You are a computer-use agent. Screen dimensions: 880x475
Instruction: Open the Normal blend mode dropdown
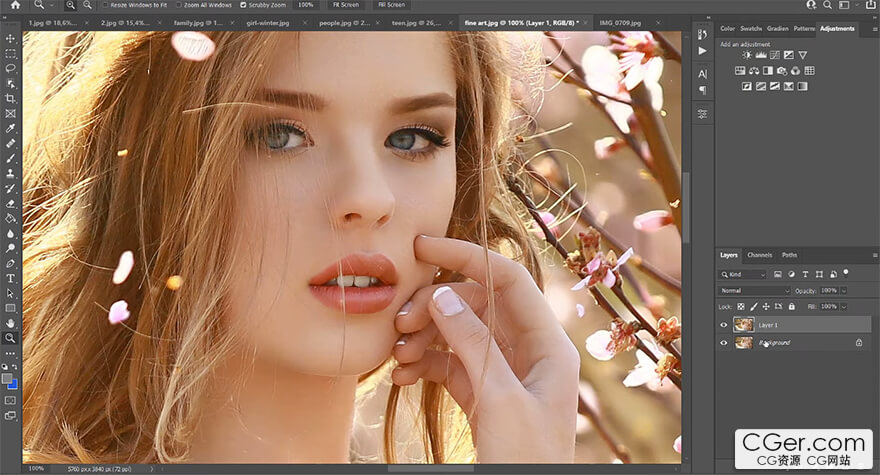coord(755,291)
